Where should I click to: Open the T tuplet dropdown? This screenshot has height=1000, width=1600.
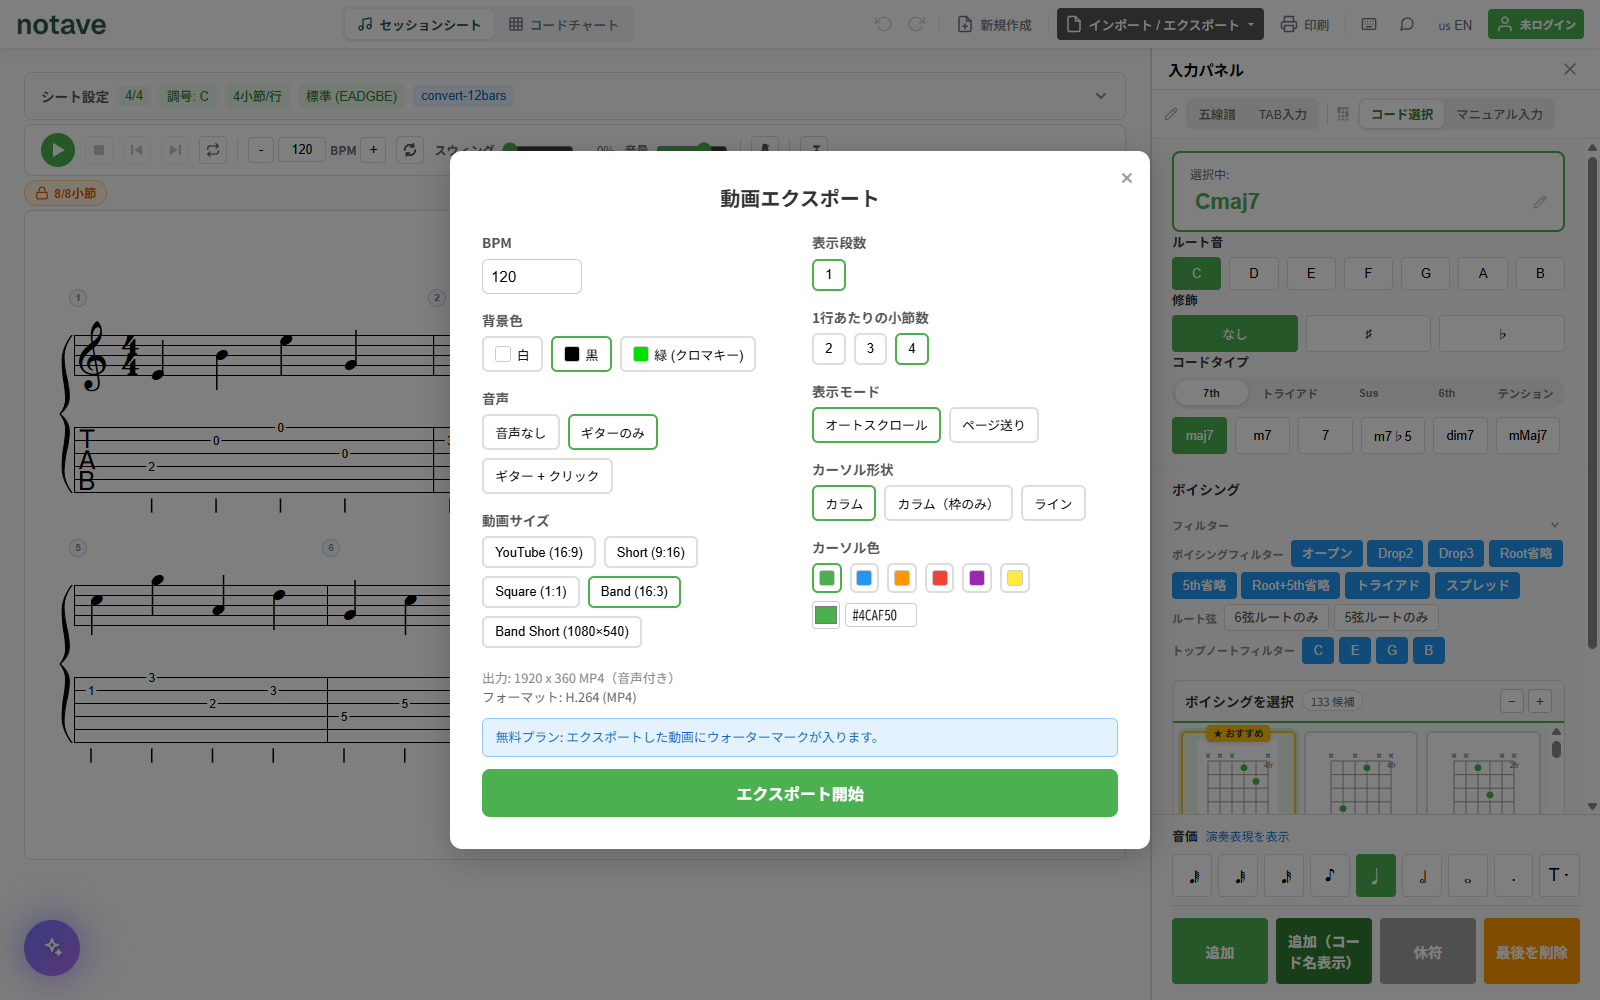(1559, 875)
